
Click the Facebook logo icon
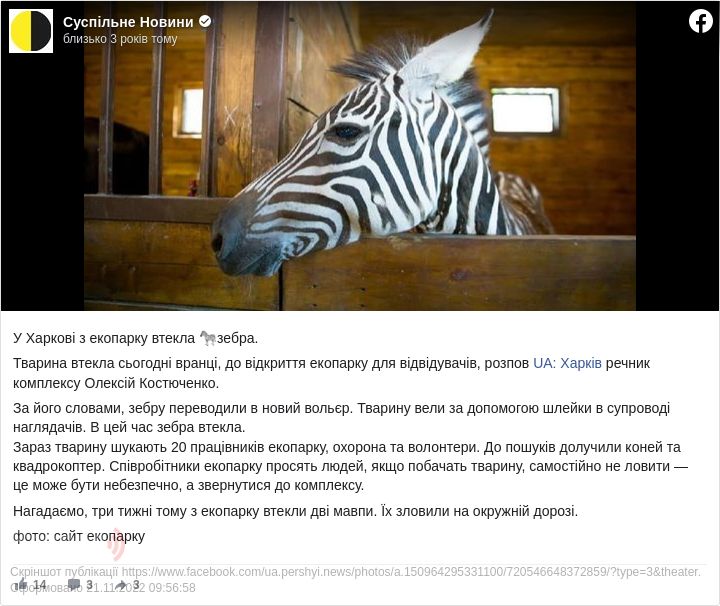(x=700, y=21)
